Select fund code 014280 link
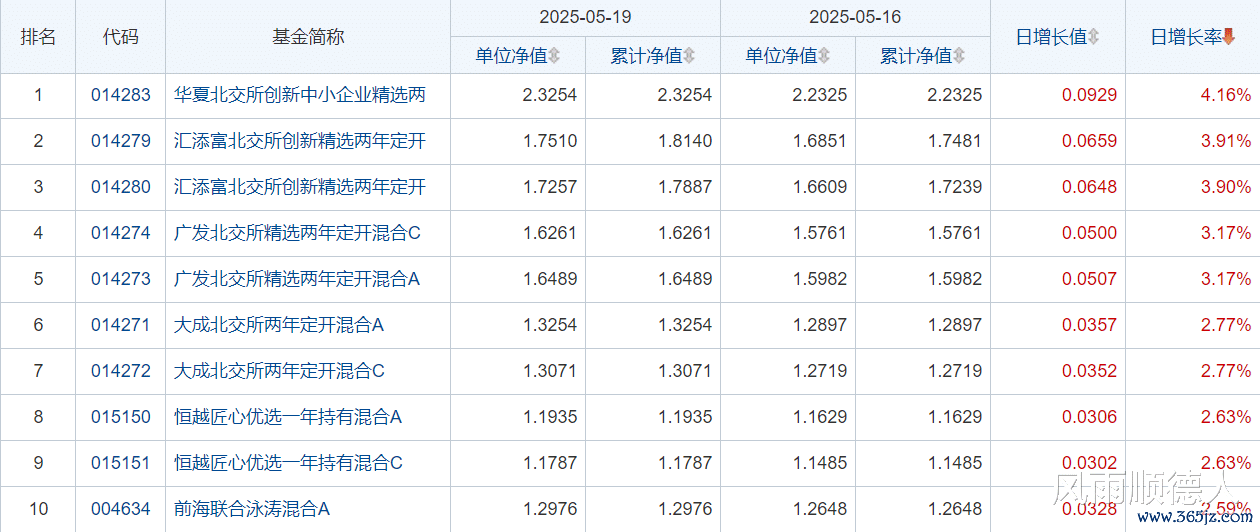Image resolution: width=1260 pixels, height=532 pixels. [x=121, y=187]
